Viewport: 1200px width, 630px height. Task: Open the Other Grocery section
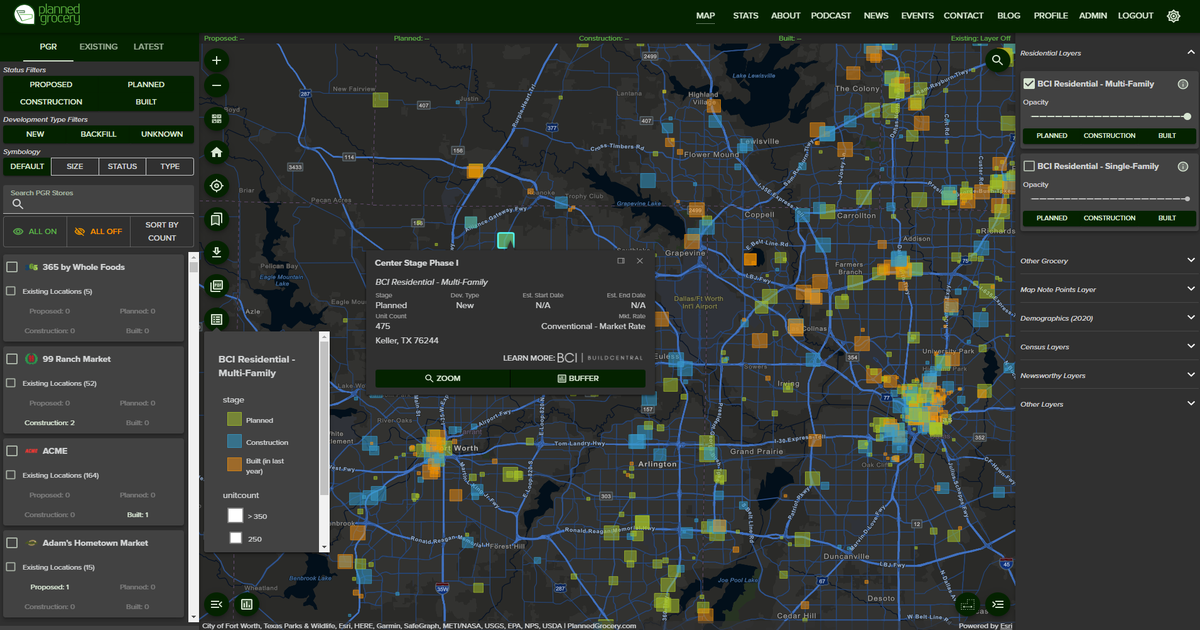click(x=1108, y=261)
